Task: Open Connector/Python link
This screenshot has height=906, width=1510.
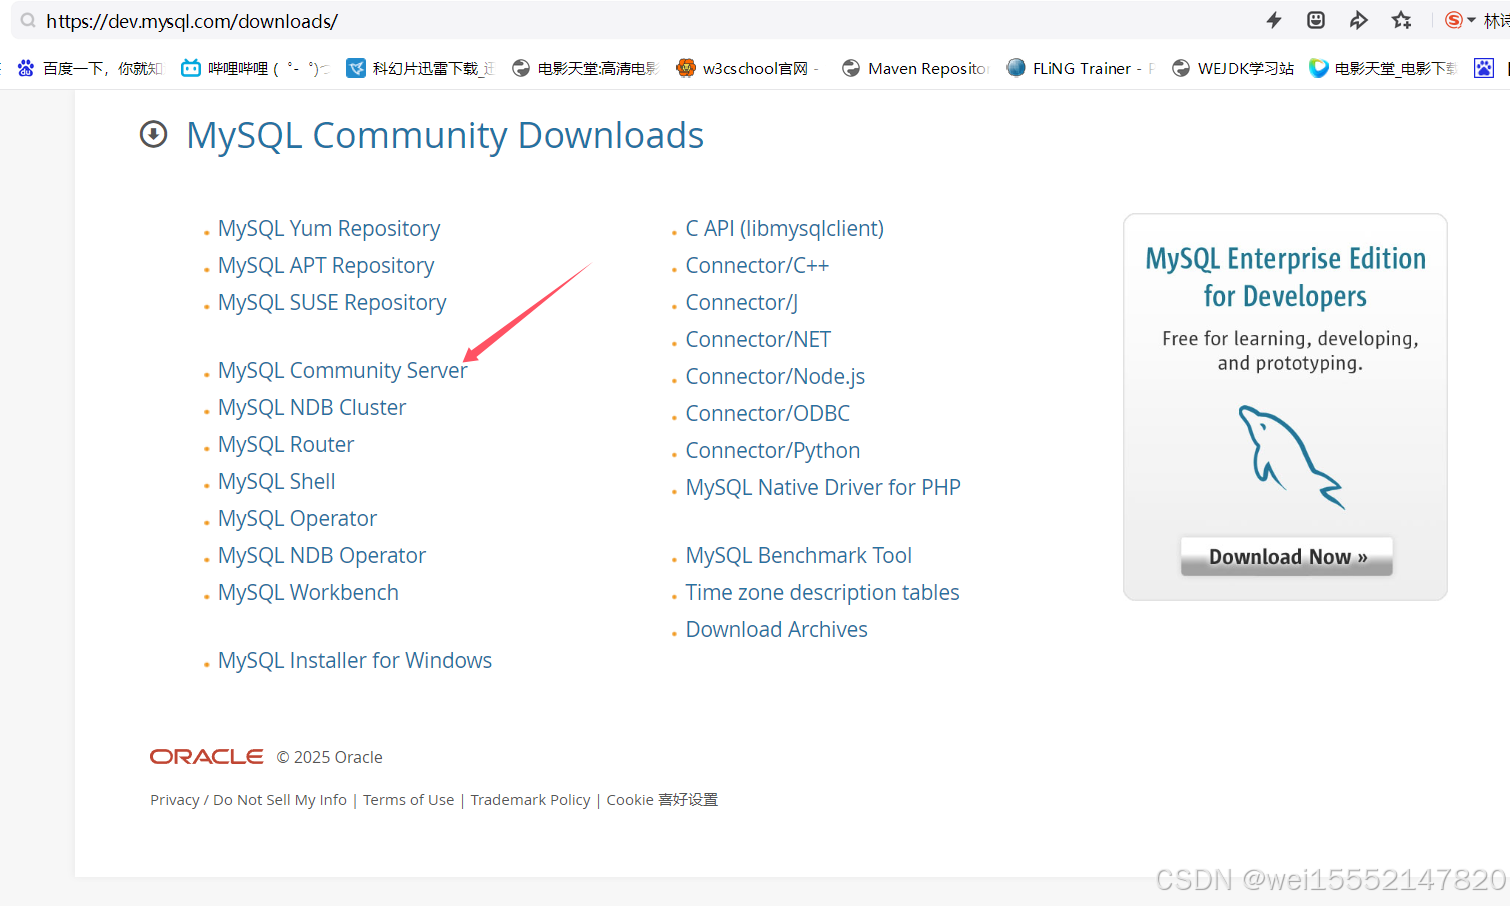Action: [773, 450]
